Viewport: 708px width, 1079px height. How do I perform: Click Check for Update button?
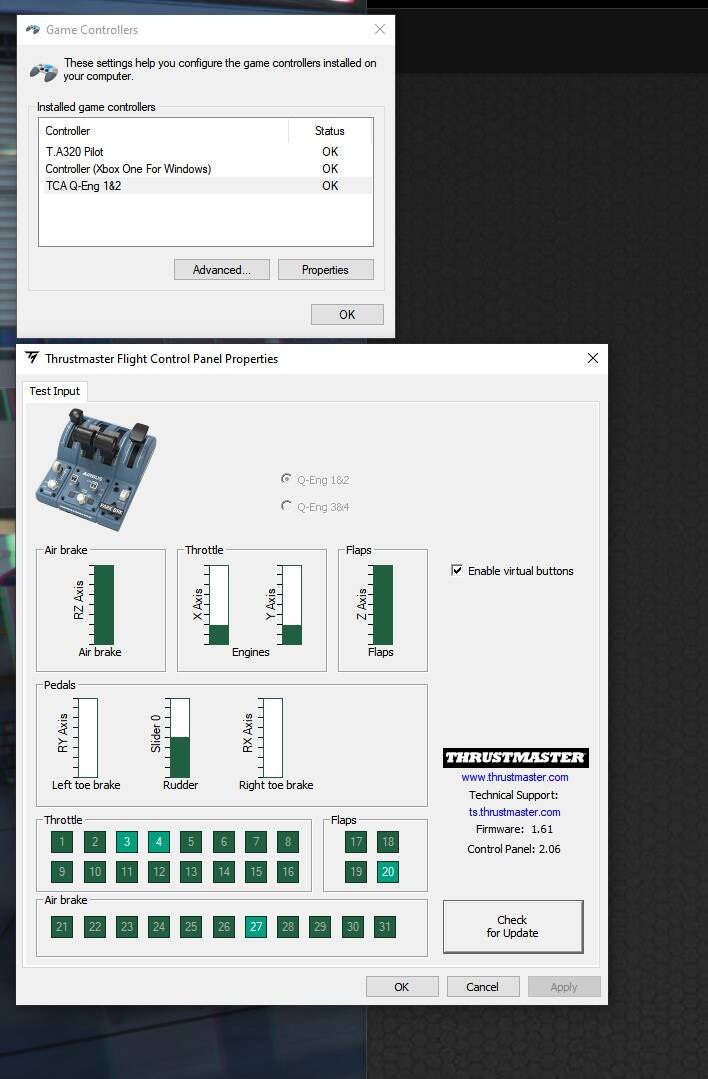coord(513,926)
